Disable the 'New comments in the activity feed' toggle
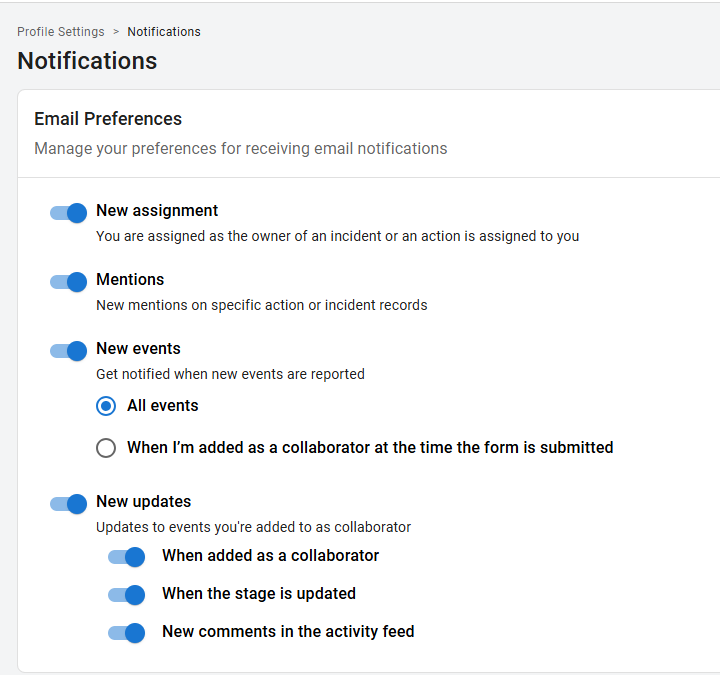 click(127, 633)
